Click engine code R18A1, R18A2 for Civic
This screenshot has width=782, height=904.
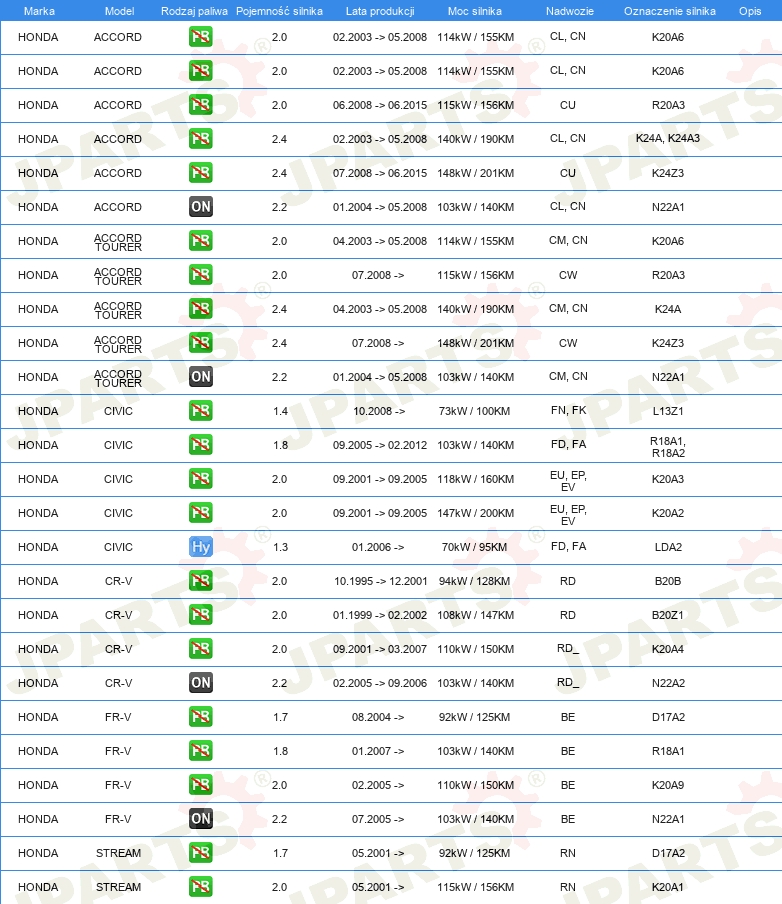click(x=668, y=447)
